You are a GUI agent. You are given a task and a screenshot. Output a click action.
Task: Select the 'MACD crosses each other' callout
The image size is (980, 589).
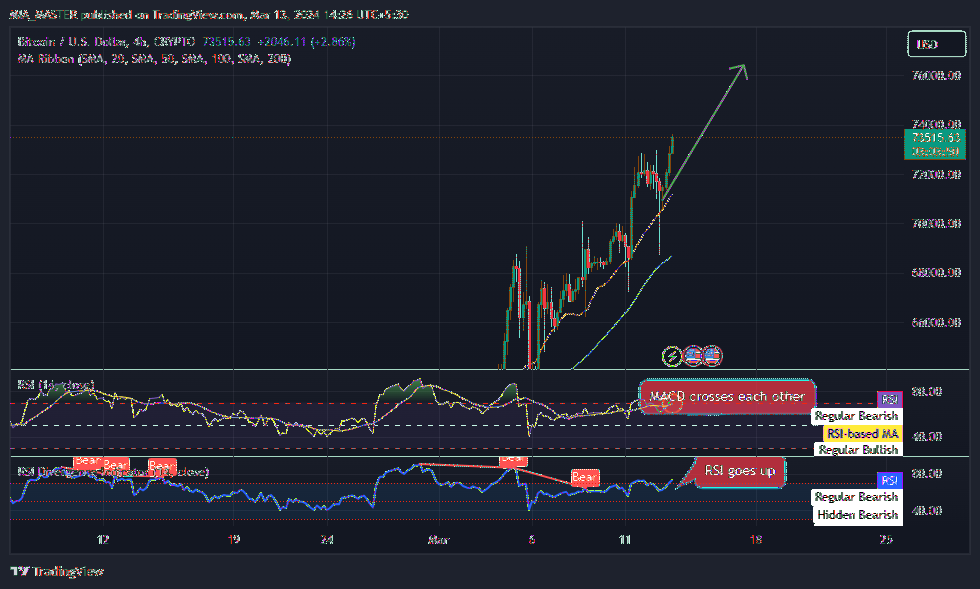(x=728, y=396)
